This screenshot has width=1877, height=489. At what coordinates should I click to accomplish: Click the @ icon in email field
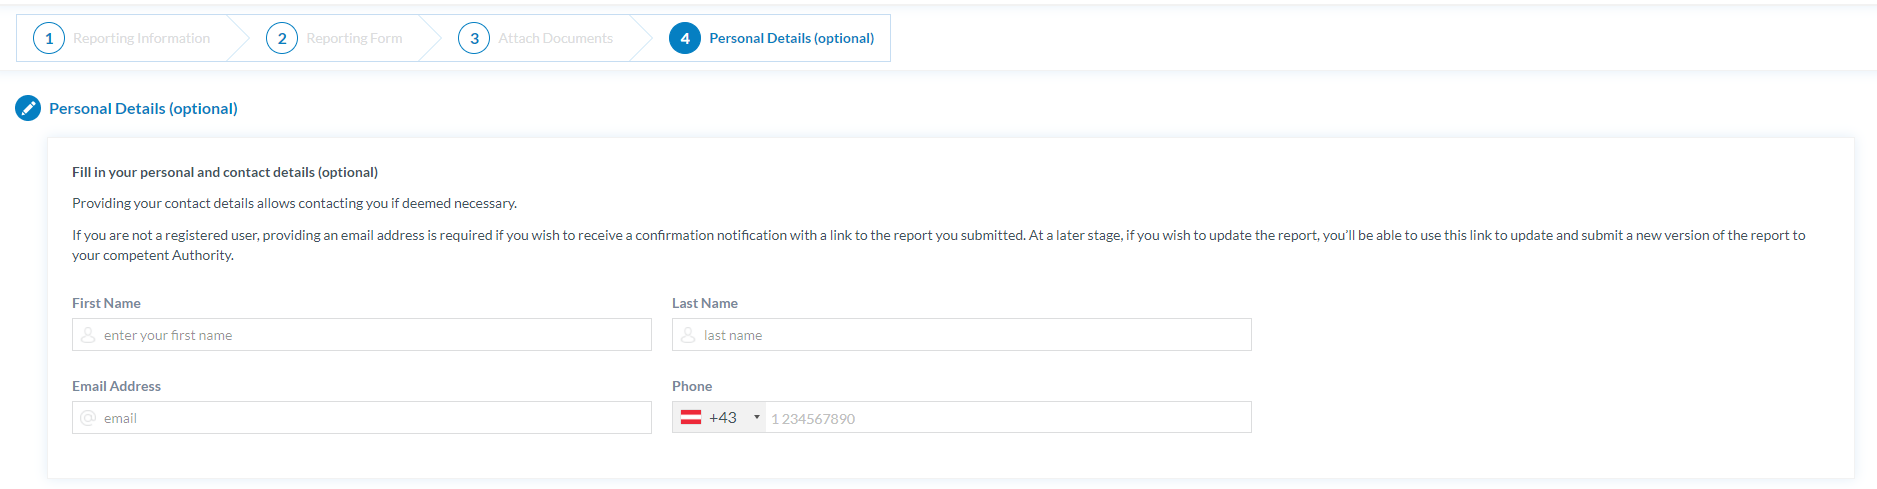tap(88, 418)
